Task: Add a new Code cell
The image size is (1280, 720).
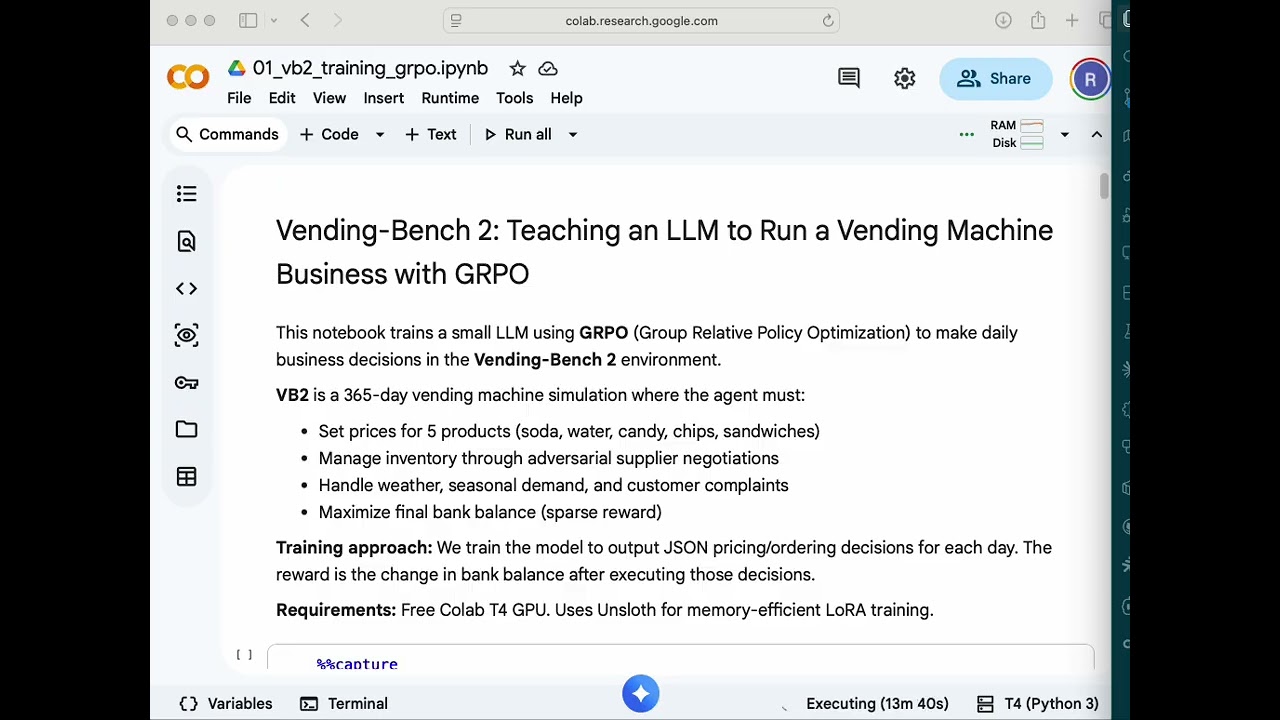Action: tap(329, 134)
